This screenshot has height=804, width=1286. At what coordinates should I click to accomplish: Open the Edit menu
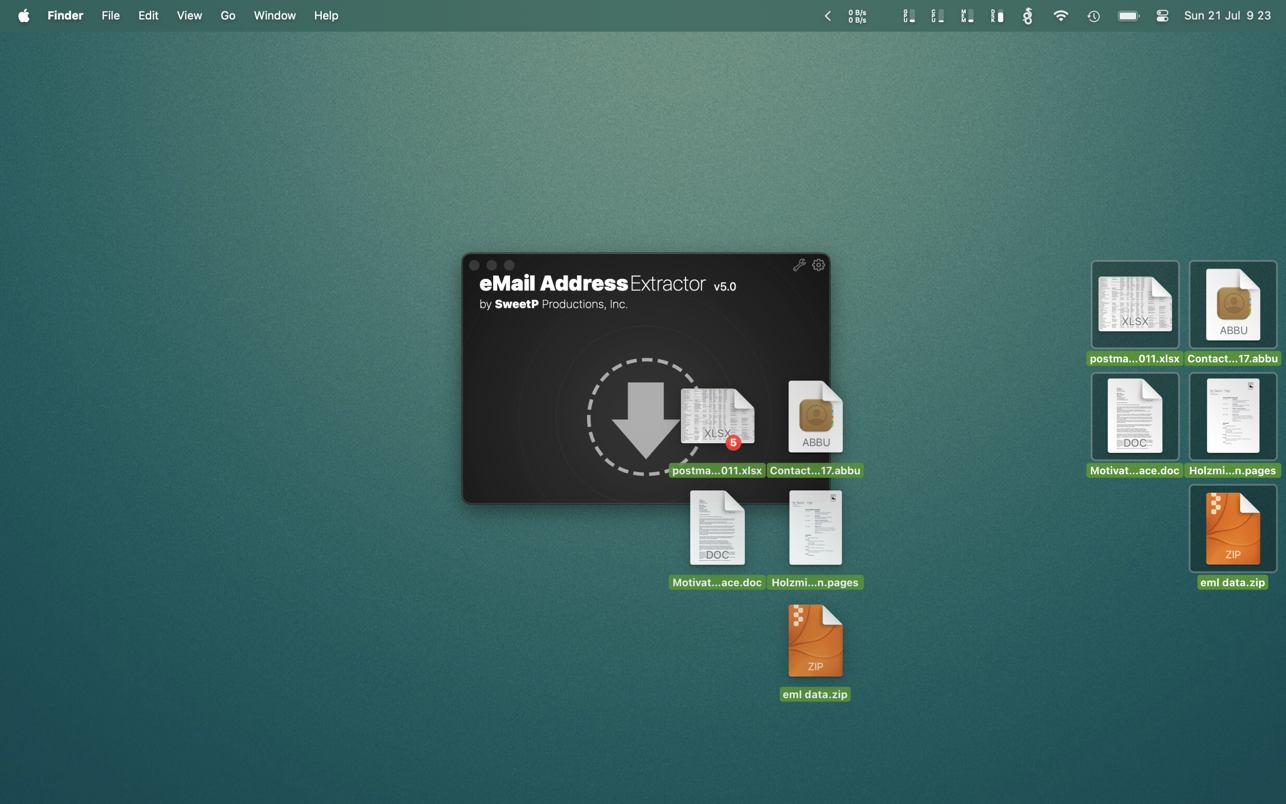pos(148,15)
